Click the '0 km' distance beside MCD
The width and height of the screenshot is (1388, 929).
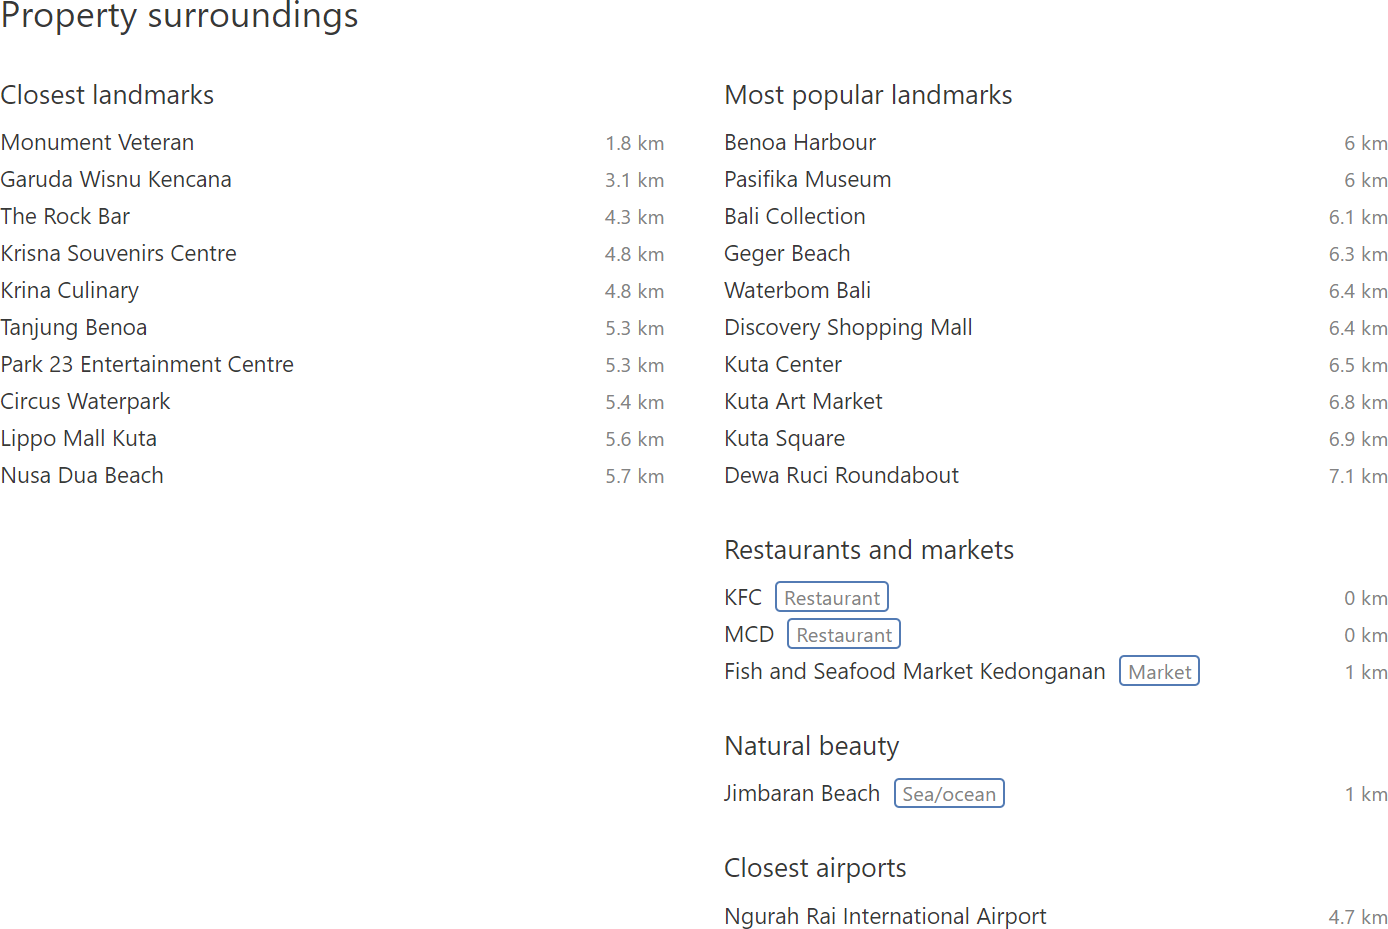[x=1366, y=636]
